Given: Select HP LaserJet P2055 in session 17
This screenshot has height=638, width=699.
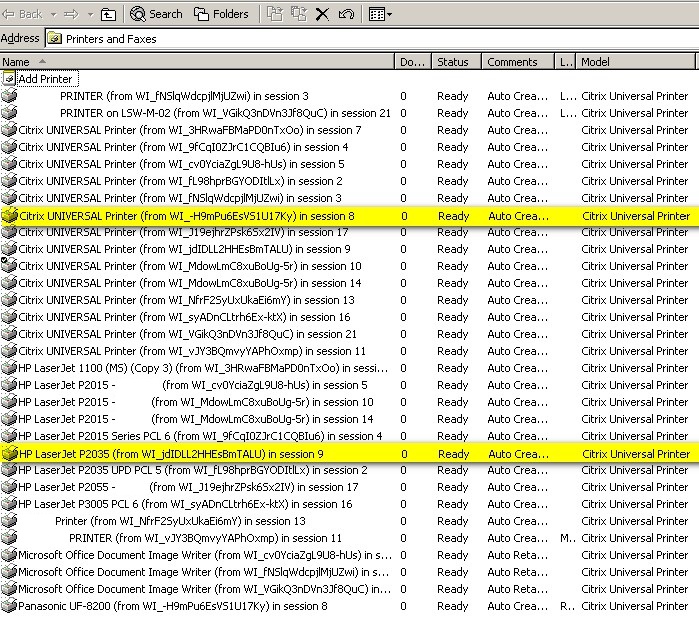Looking at the screenshot, I should coord(188,487).
